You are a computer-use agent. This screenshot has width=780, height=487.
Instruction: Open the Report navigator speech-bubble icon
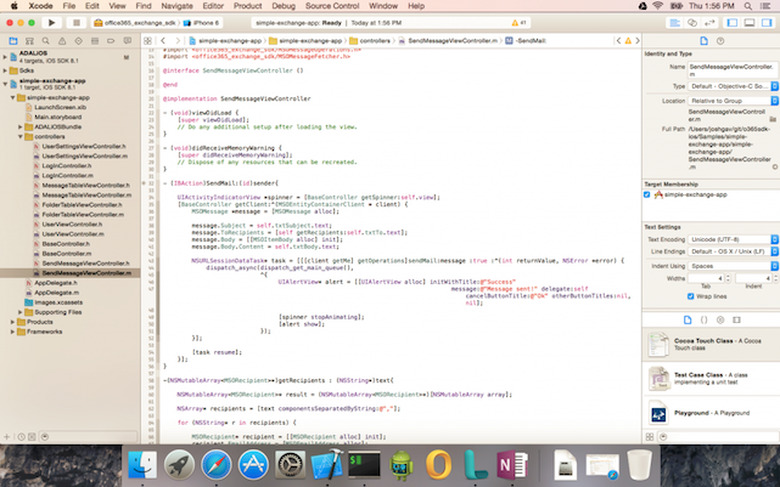(127, 41)
